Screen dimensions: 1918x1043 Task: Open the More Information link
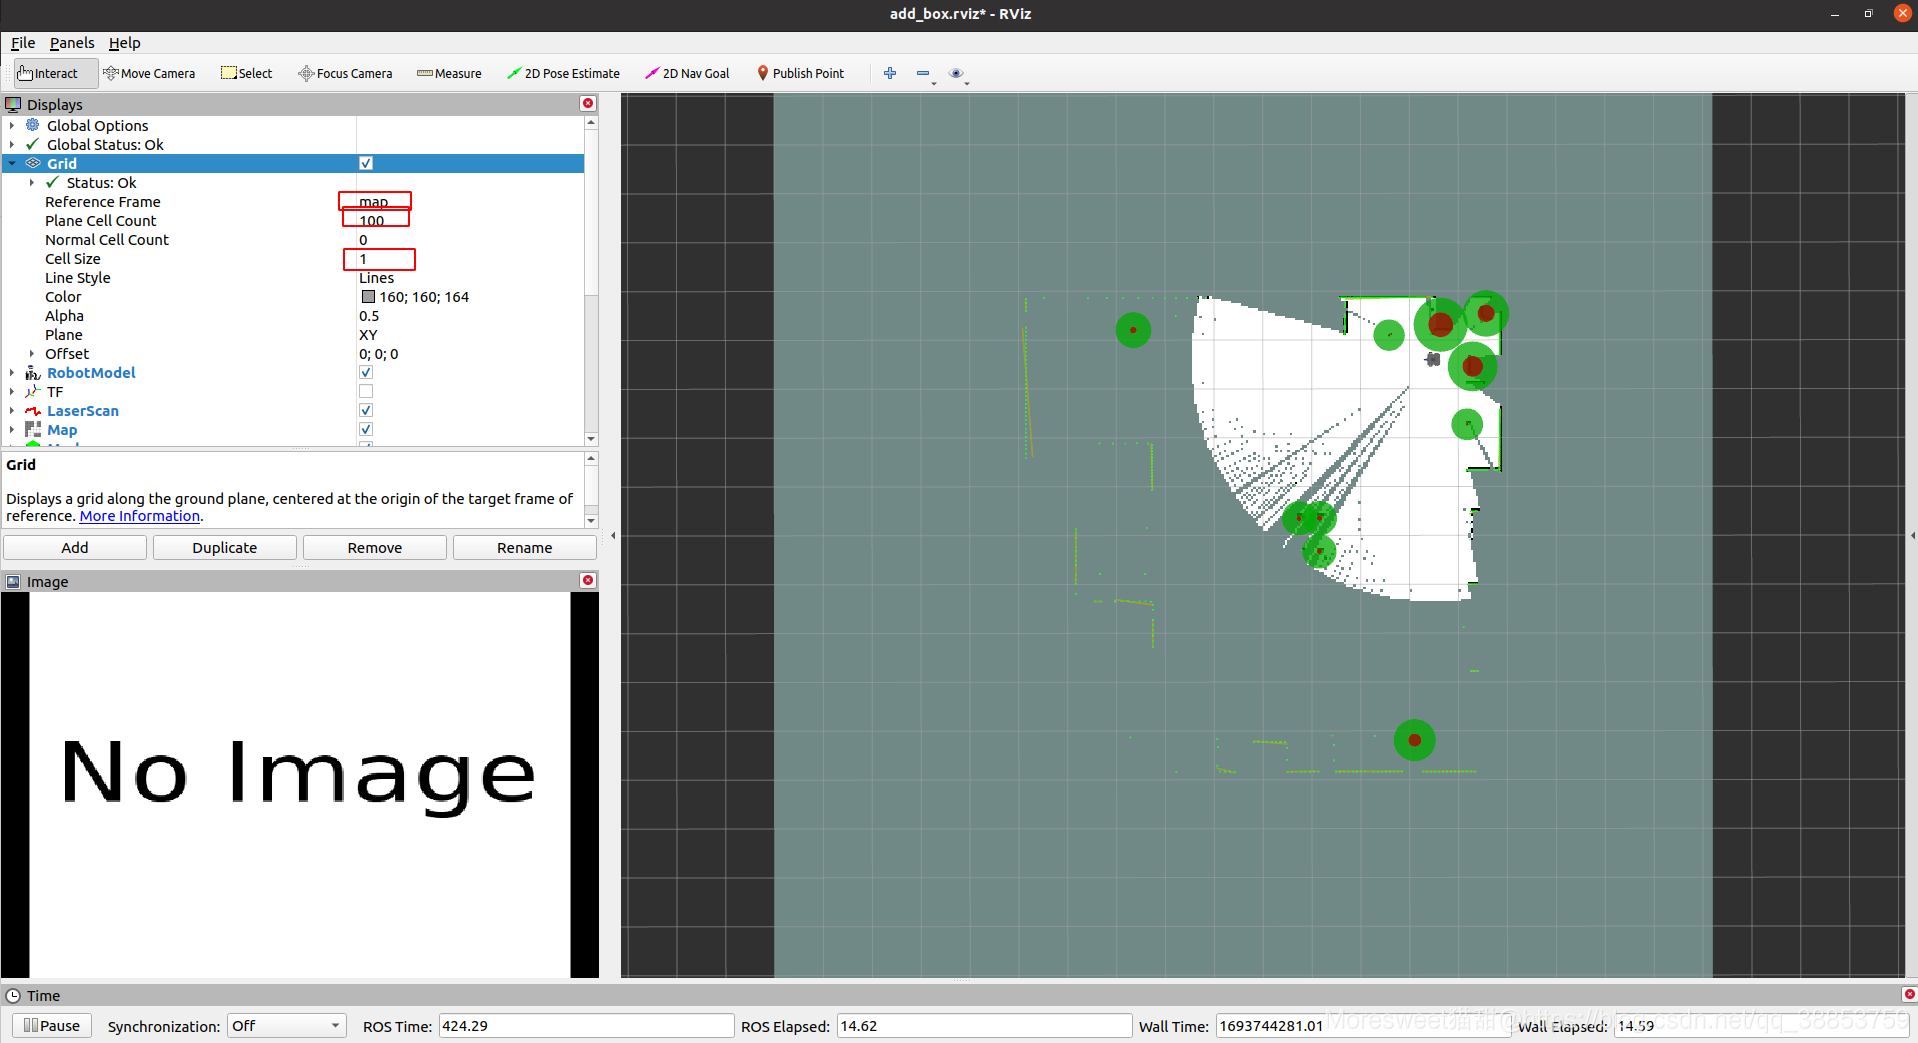(138, 516)
